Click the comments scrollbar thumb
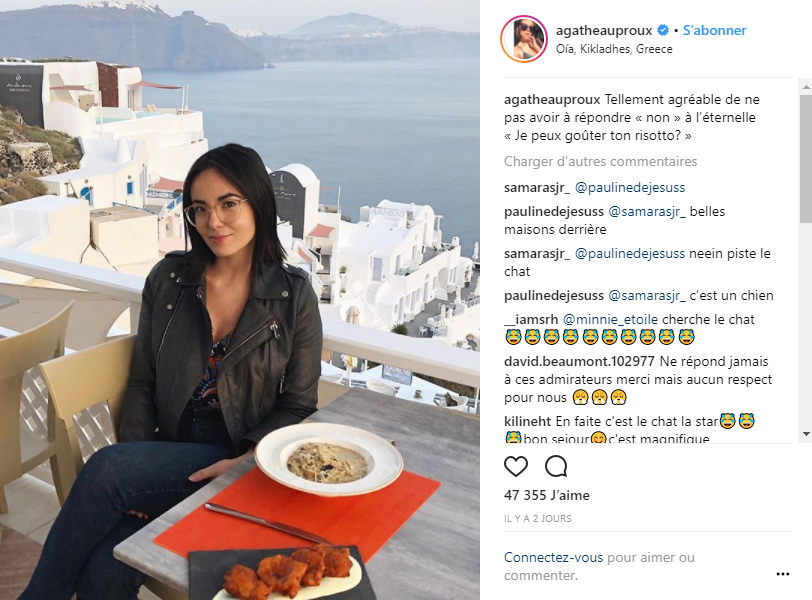This screenshot has height=600, width=812. (x=806, y=159)
